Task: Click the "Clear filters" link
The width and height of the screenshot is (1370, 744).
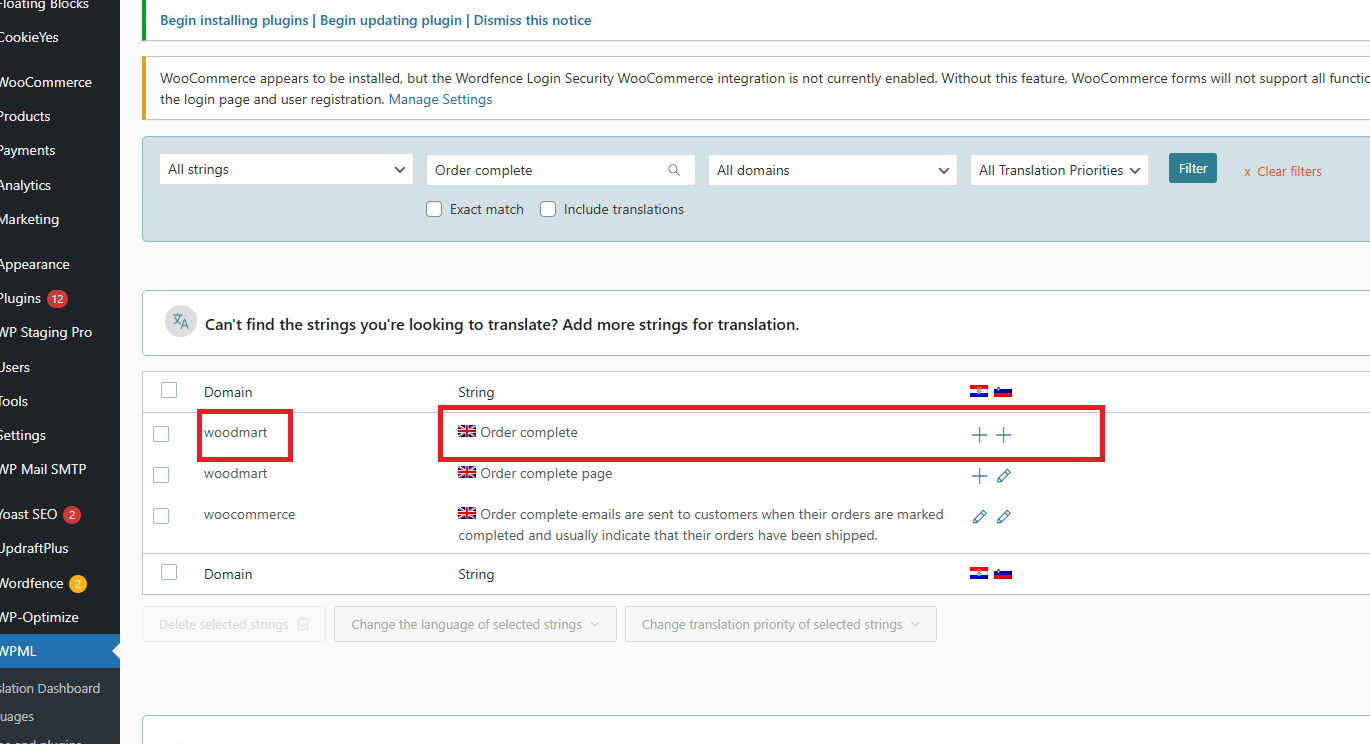Action: click(x=1283, y=172)
